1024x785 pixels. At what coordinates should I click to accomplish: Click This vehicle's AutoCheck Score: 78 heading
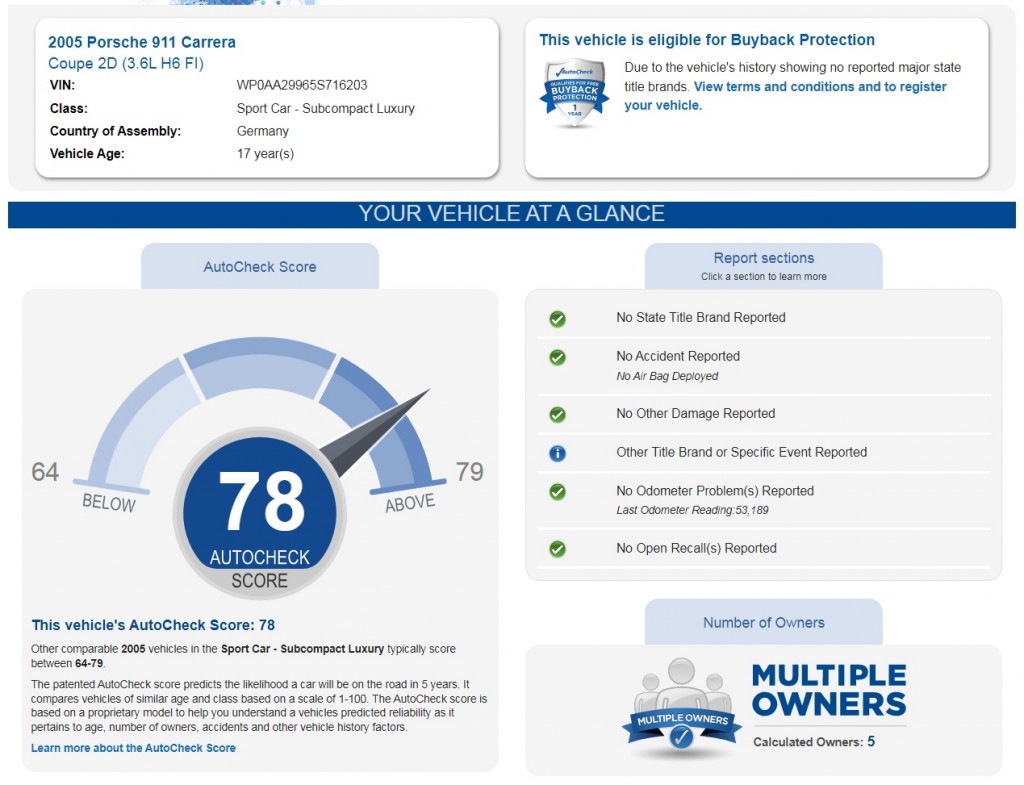(x=153, y=625)
